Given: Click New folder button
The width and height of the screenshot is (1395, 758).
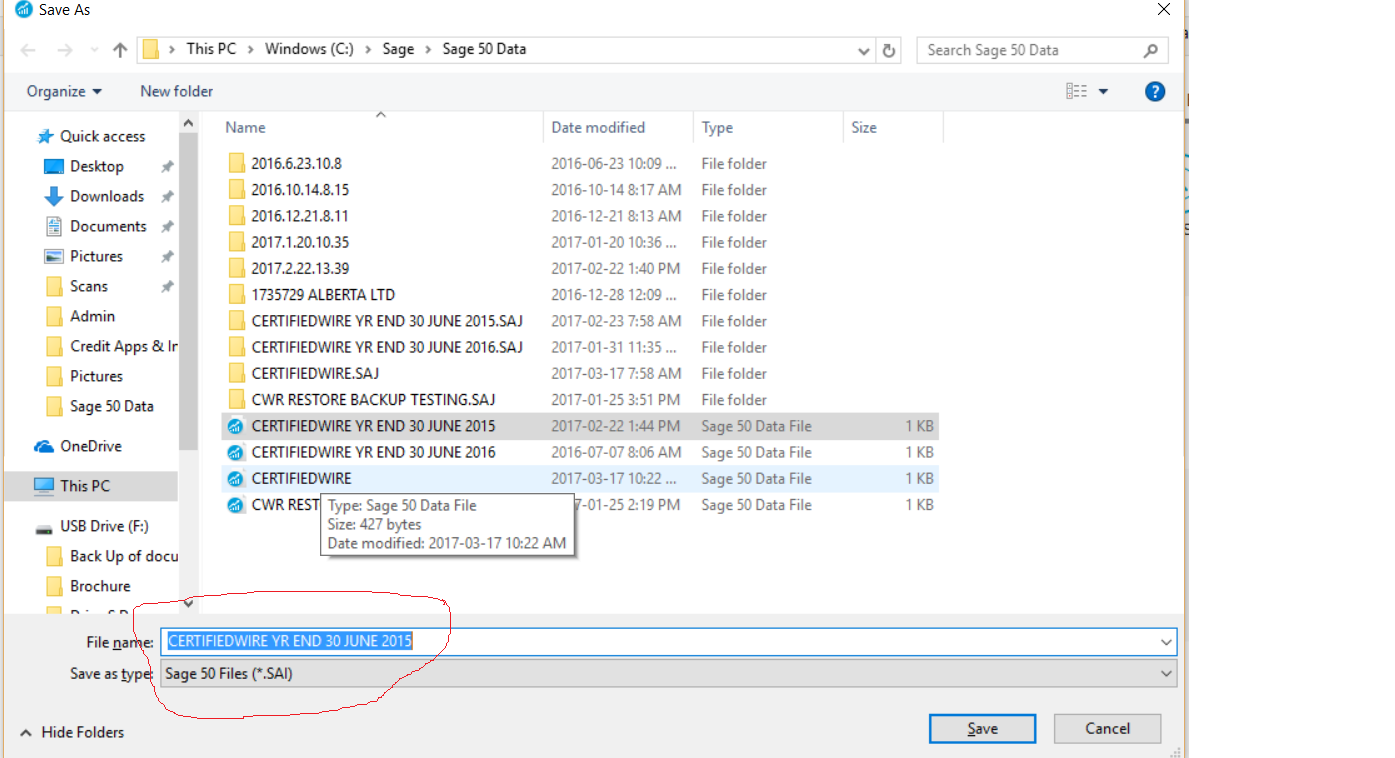Looking at the screenshot, I should coord(176,91).
